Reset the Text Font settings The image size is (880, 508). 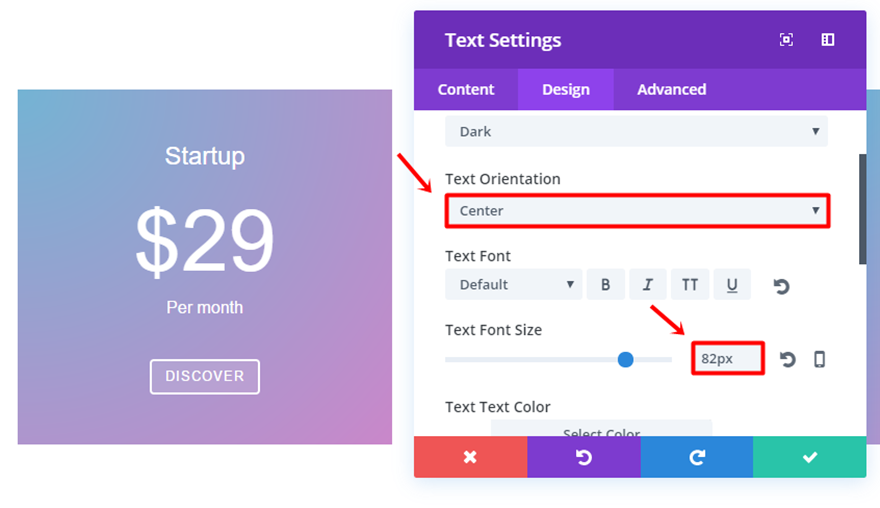tap(781, 286)
